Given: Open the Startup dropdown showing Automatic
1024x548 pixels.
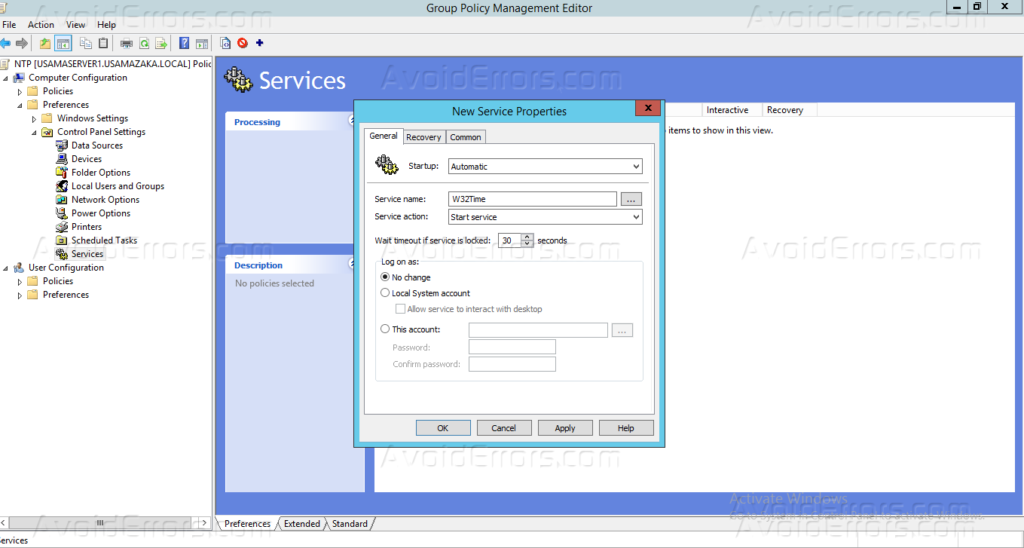Looking at the screenshot, I should 544,167.
